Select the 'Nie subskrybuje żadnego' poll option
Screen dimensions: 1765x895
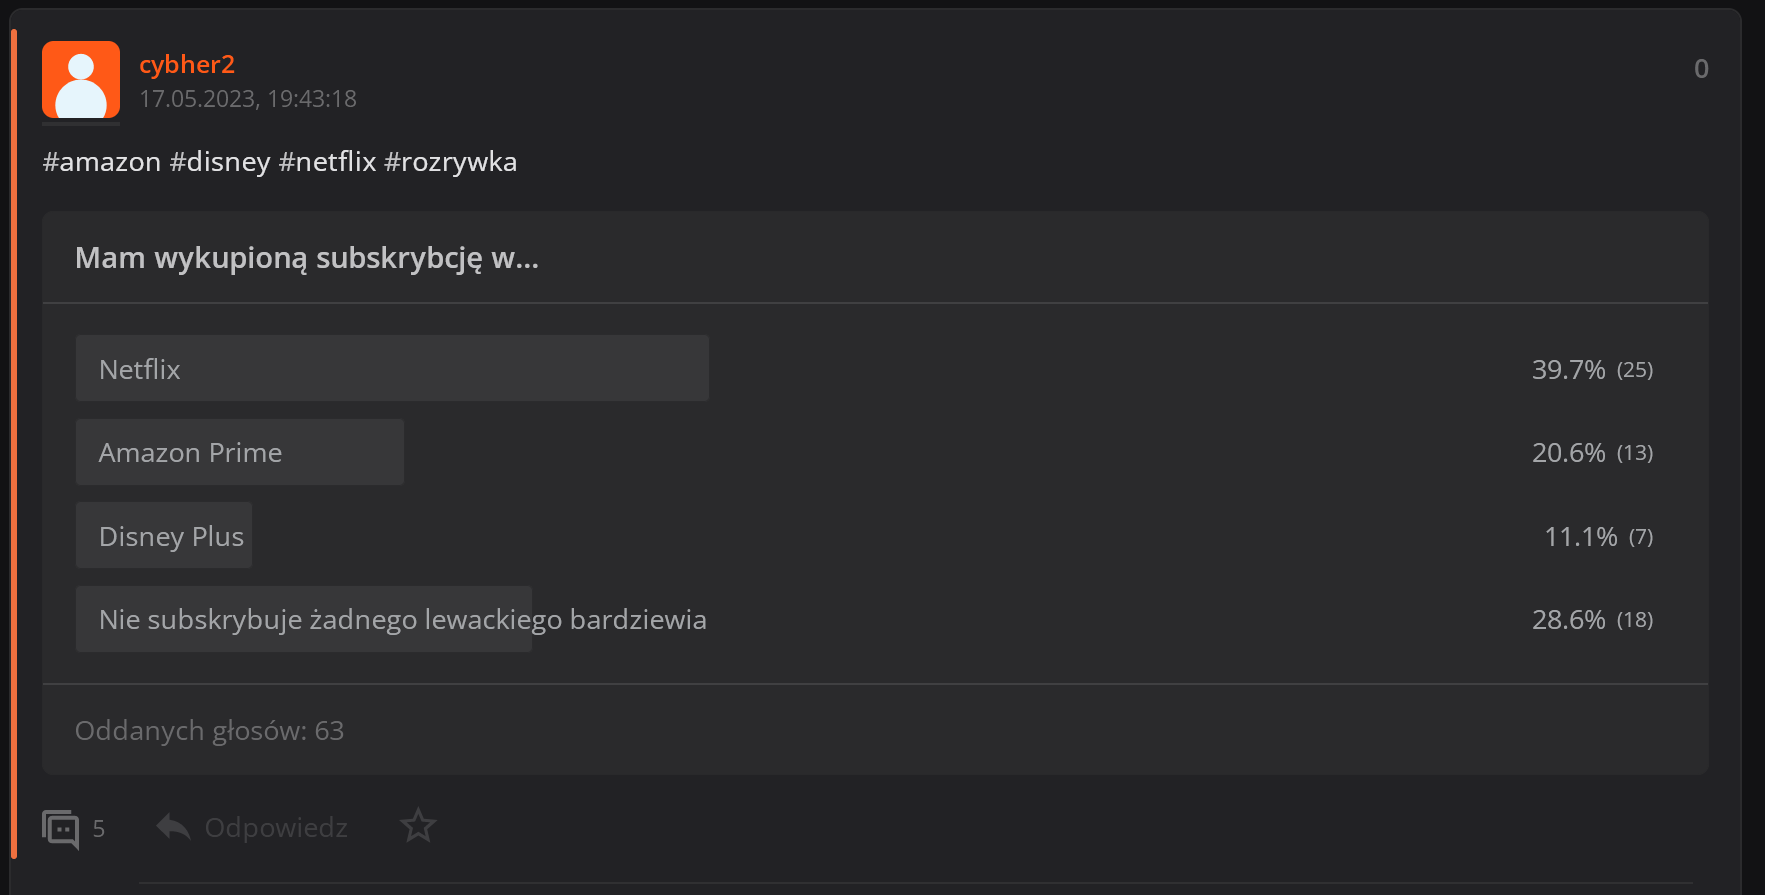[402, 620]
